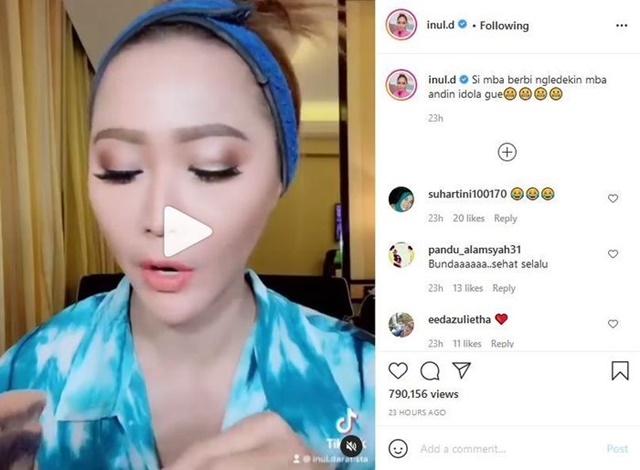View who liked suhartini100170's comment (20 likes)
This screenshot has width=640, height=470.
click(468, 218)
